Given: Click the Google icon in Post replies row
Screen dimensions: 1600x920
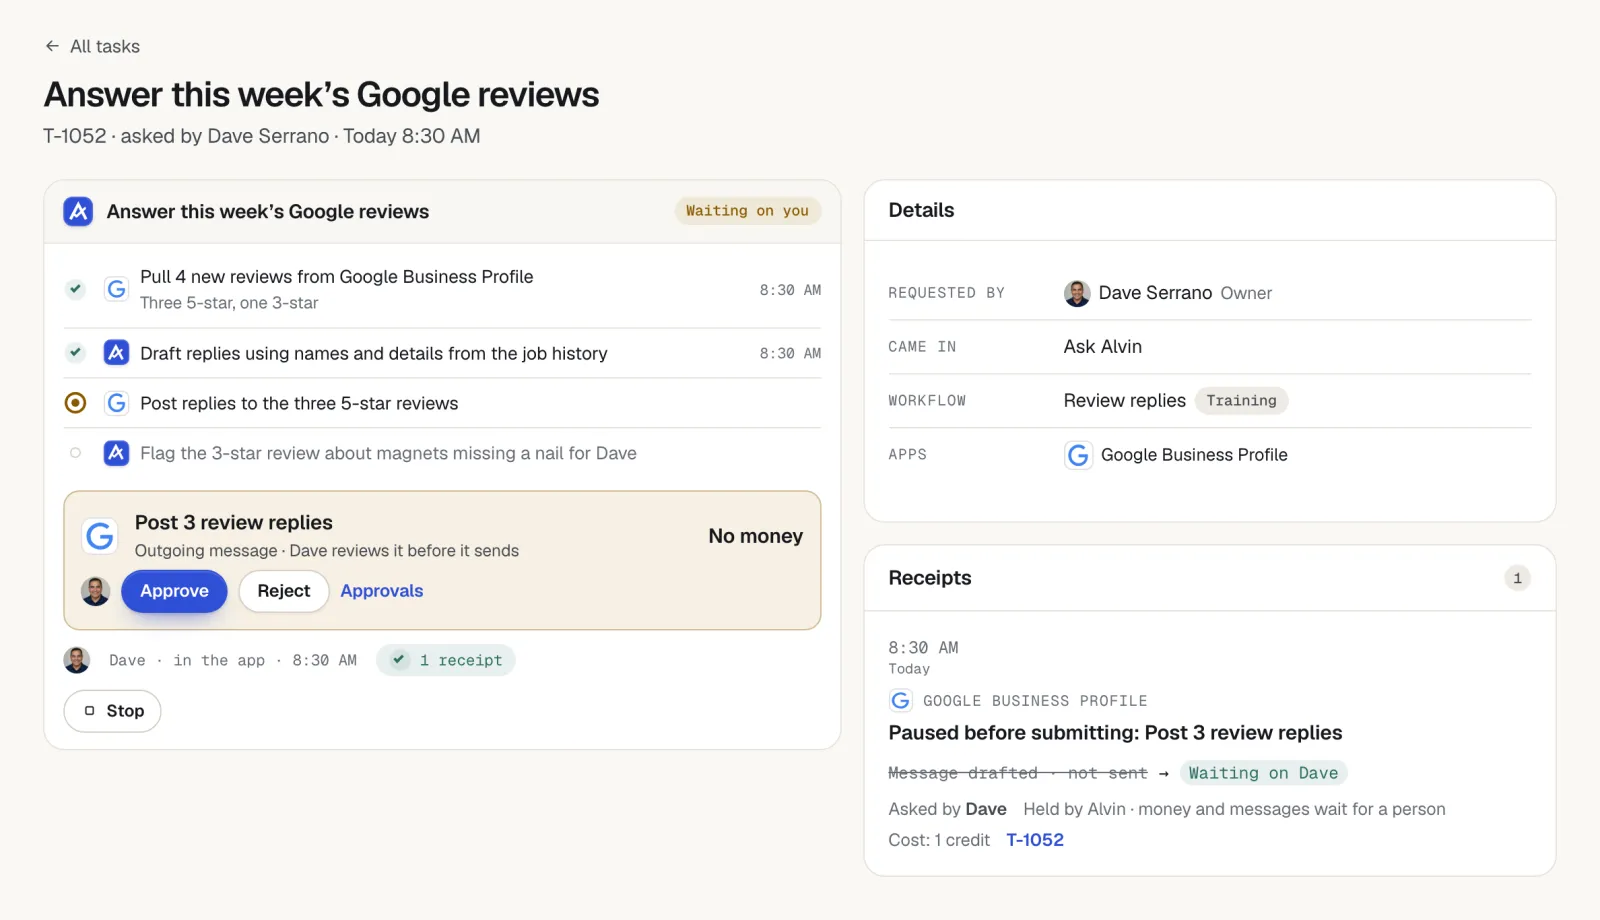Looking at the screenshot, I should pos(117,403).
